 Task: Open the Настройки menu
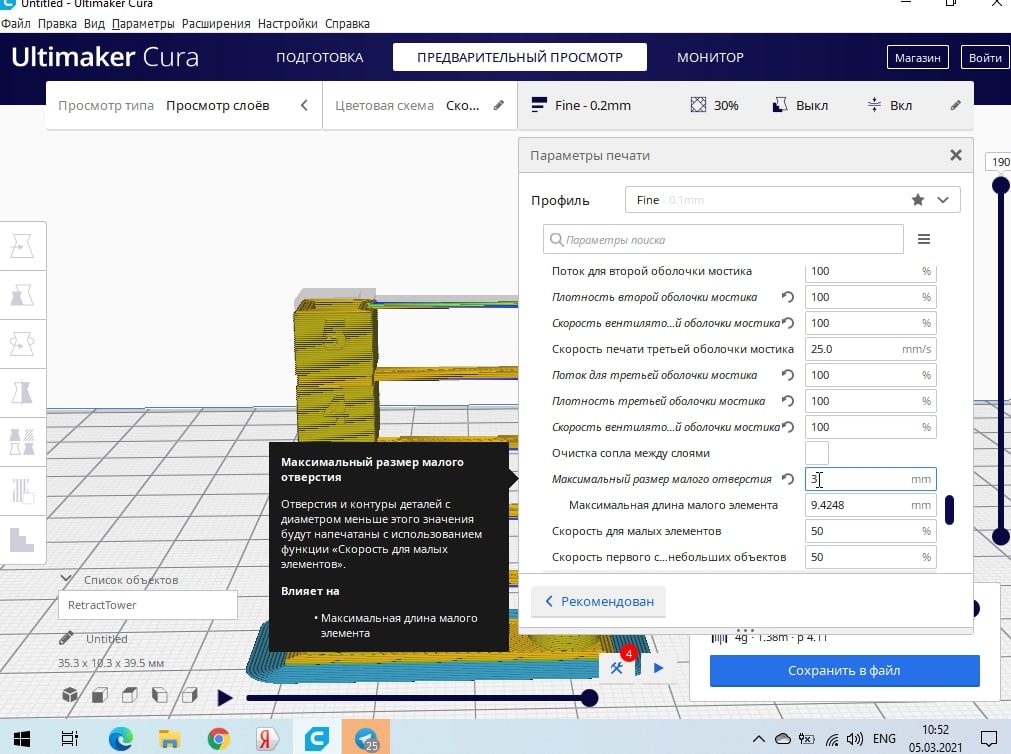click(288, 24)
